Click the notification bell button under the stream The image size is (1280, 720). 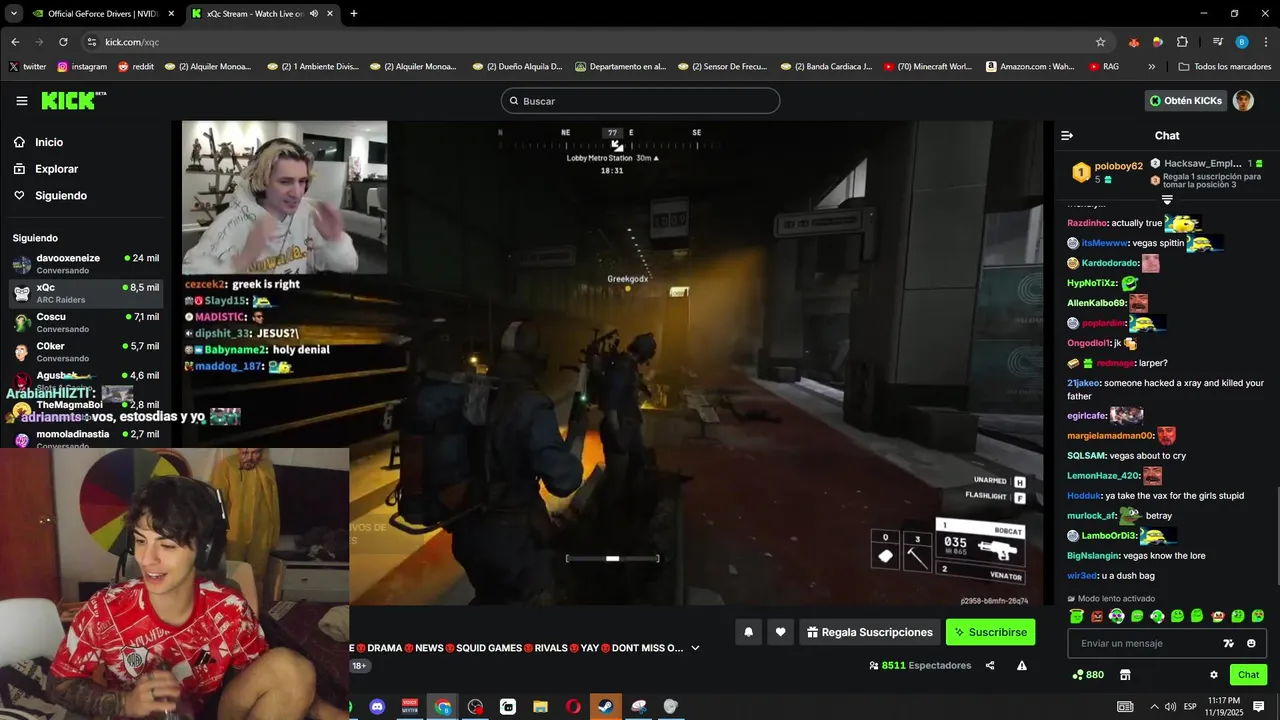[748, 632]
